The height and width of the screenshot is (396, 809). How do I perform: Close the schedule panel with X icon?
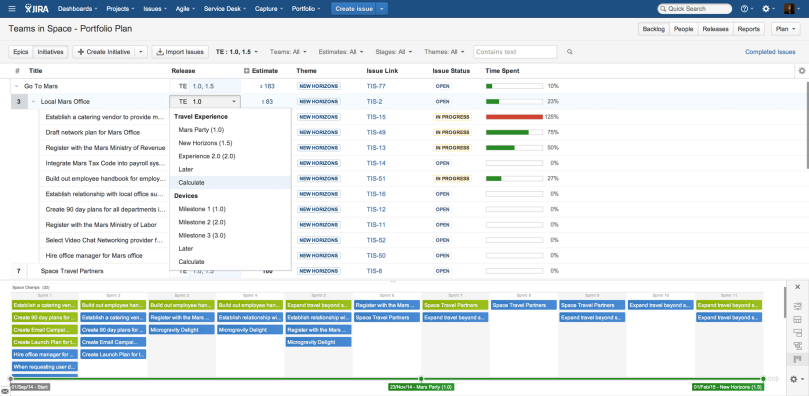(798, 287)
